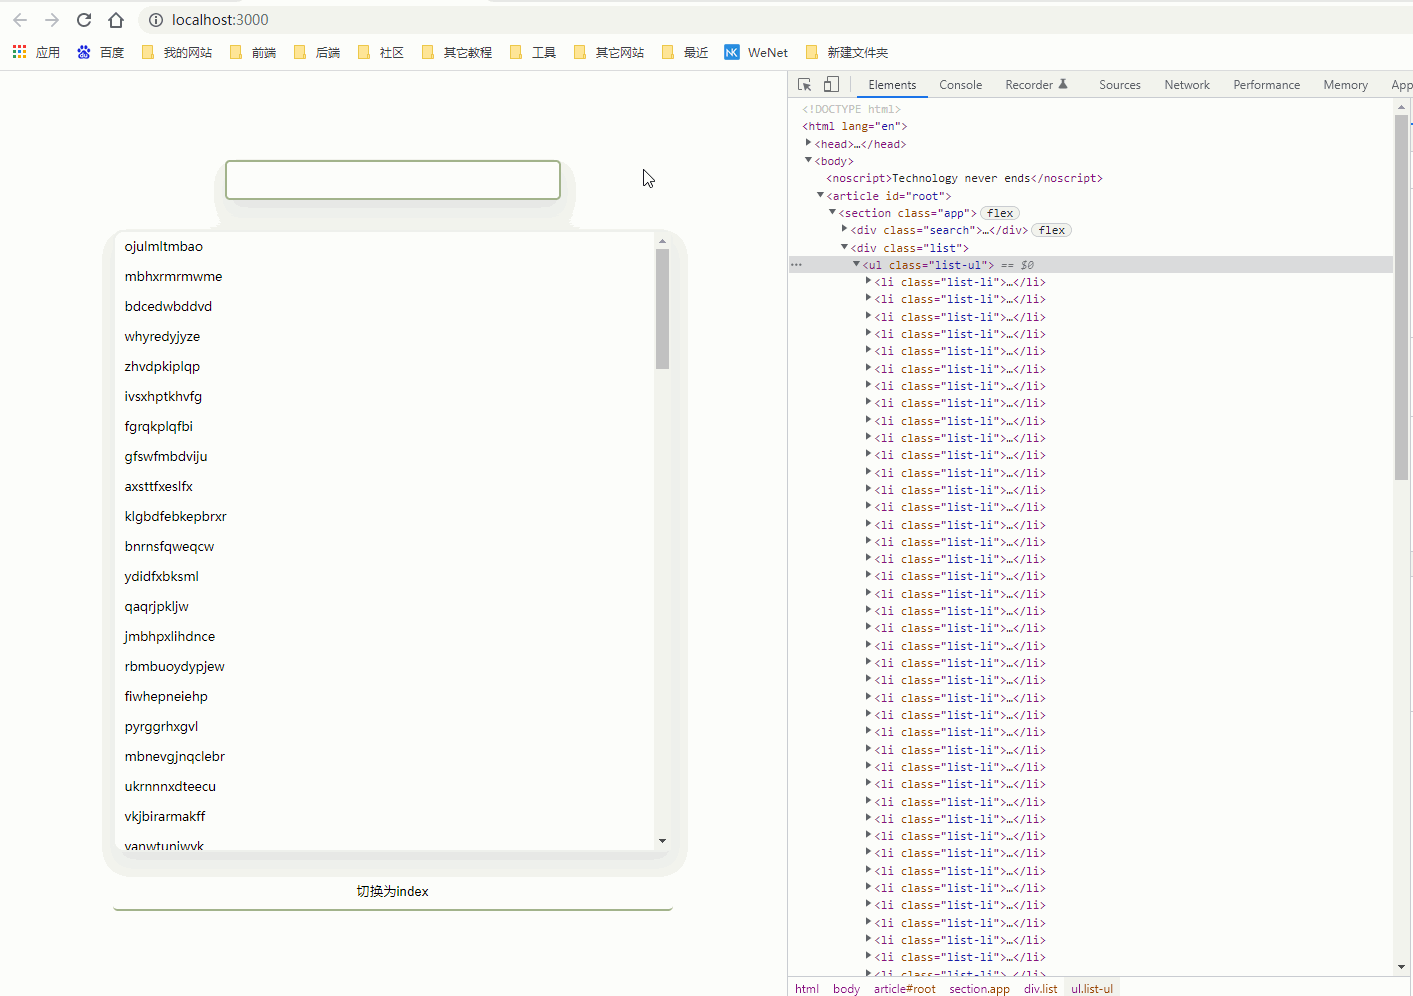Select div.list in breadcrumb
Screen dimensions: 1413x996
point(1040,989)
